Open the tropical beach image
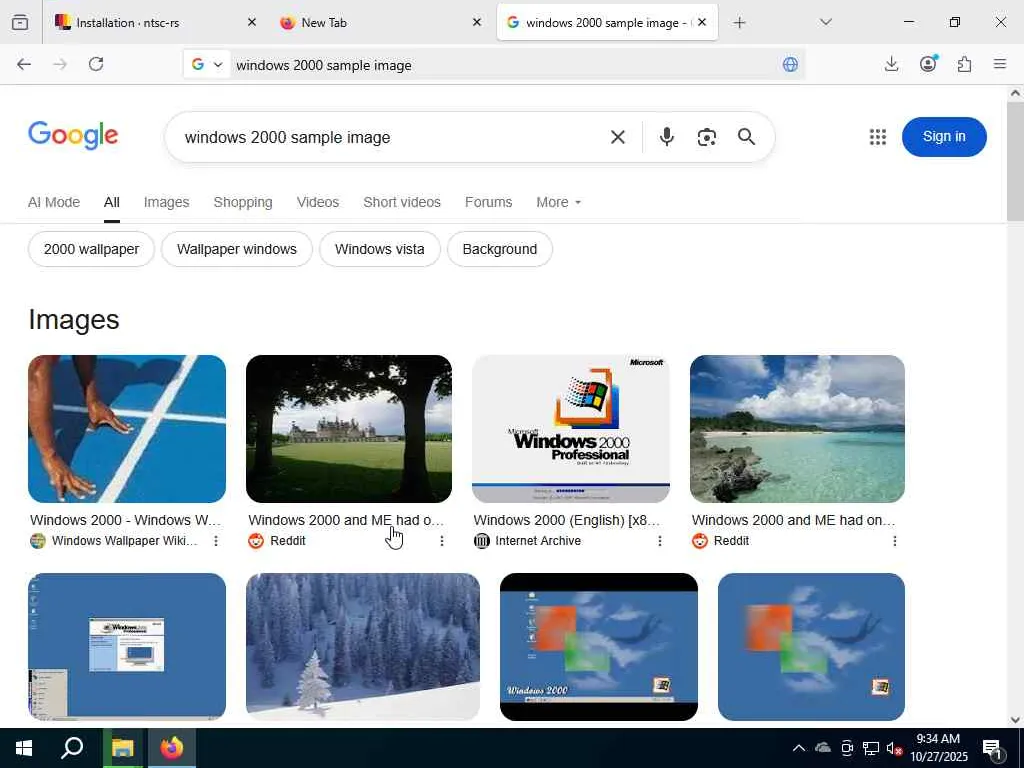The width and height of the screenshot is (1024, 768). pos(797,428)
